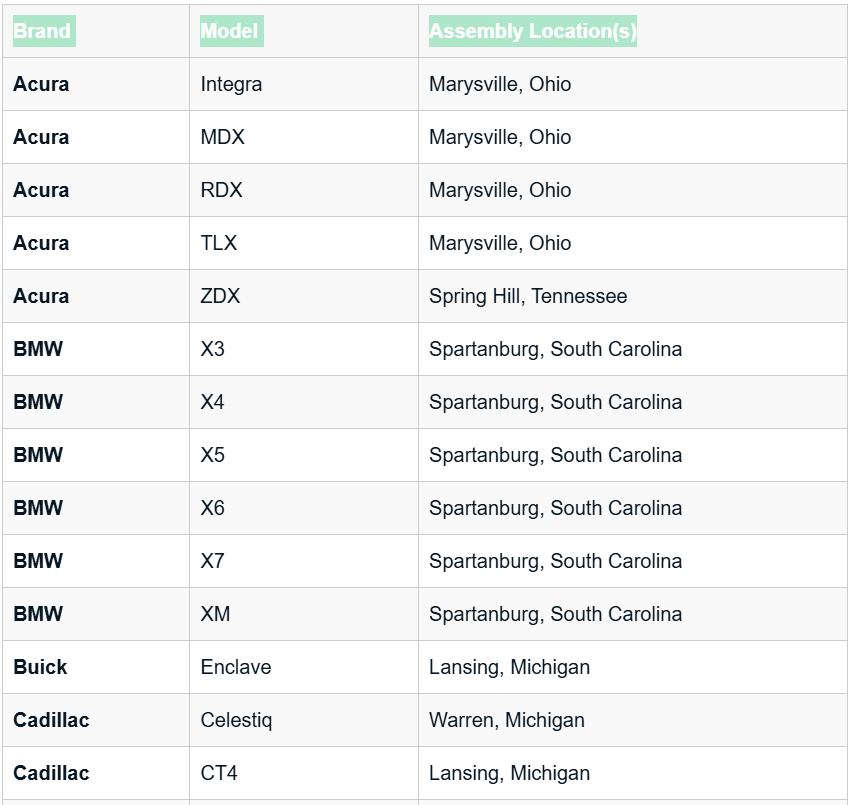Select the TLX model cell
This screenshot has width=854, height=805.
coord(219,243)
